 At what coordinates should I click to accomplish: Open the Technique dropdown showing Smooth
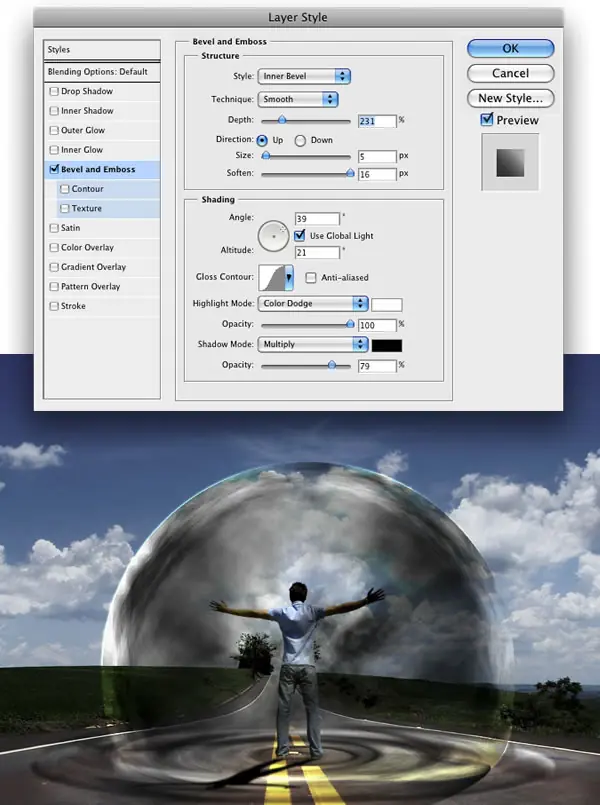point(298,99)
